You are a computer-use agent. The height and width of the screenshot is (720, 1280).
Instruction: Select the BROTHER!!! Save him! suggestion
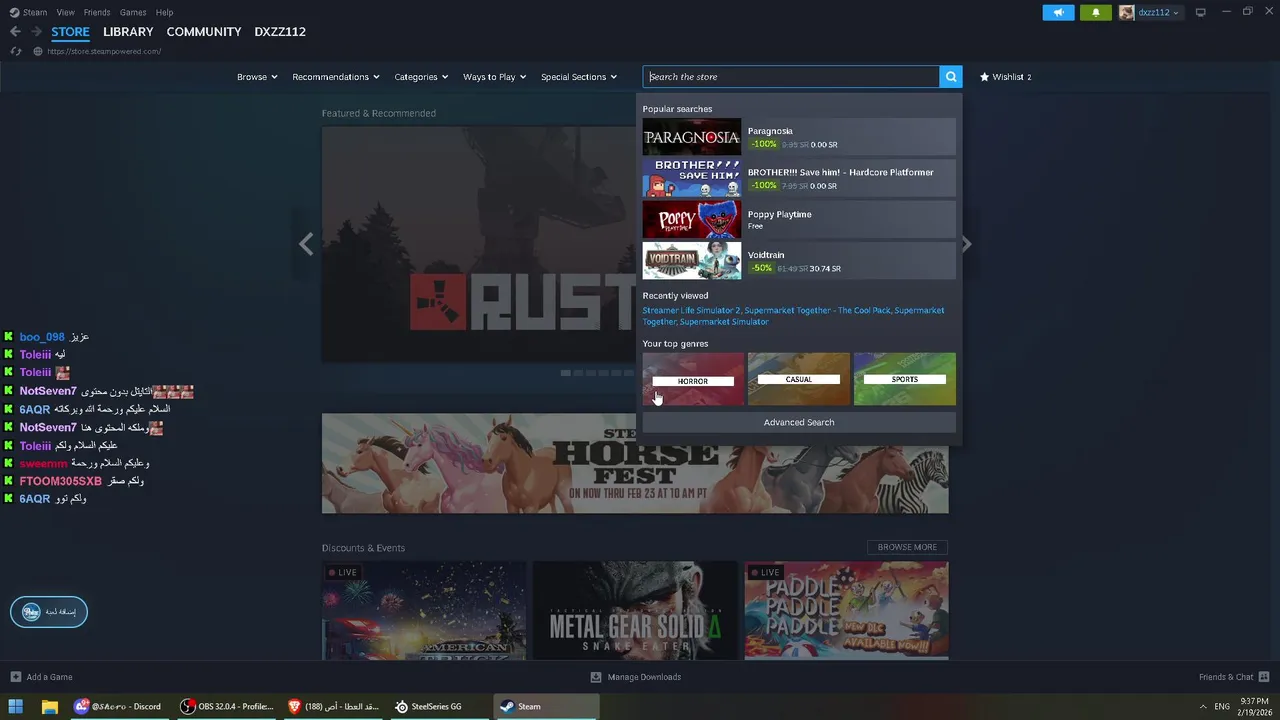coord(799,178)
